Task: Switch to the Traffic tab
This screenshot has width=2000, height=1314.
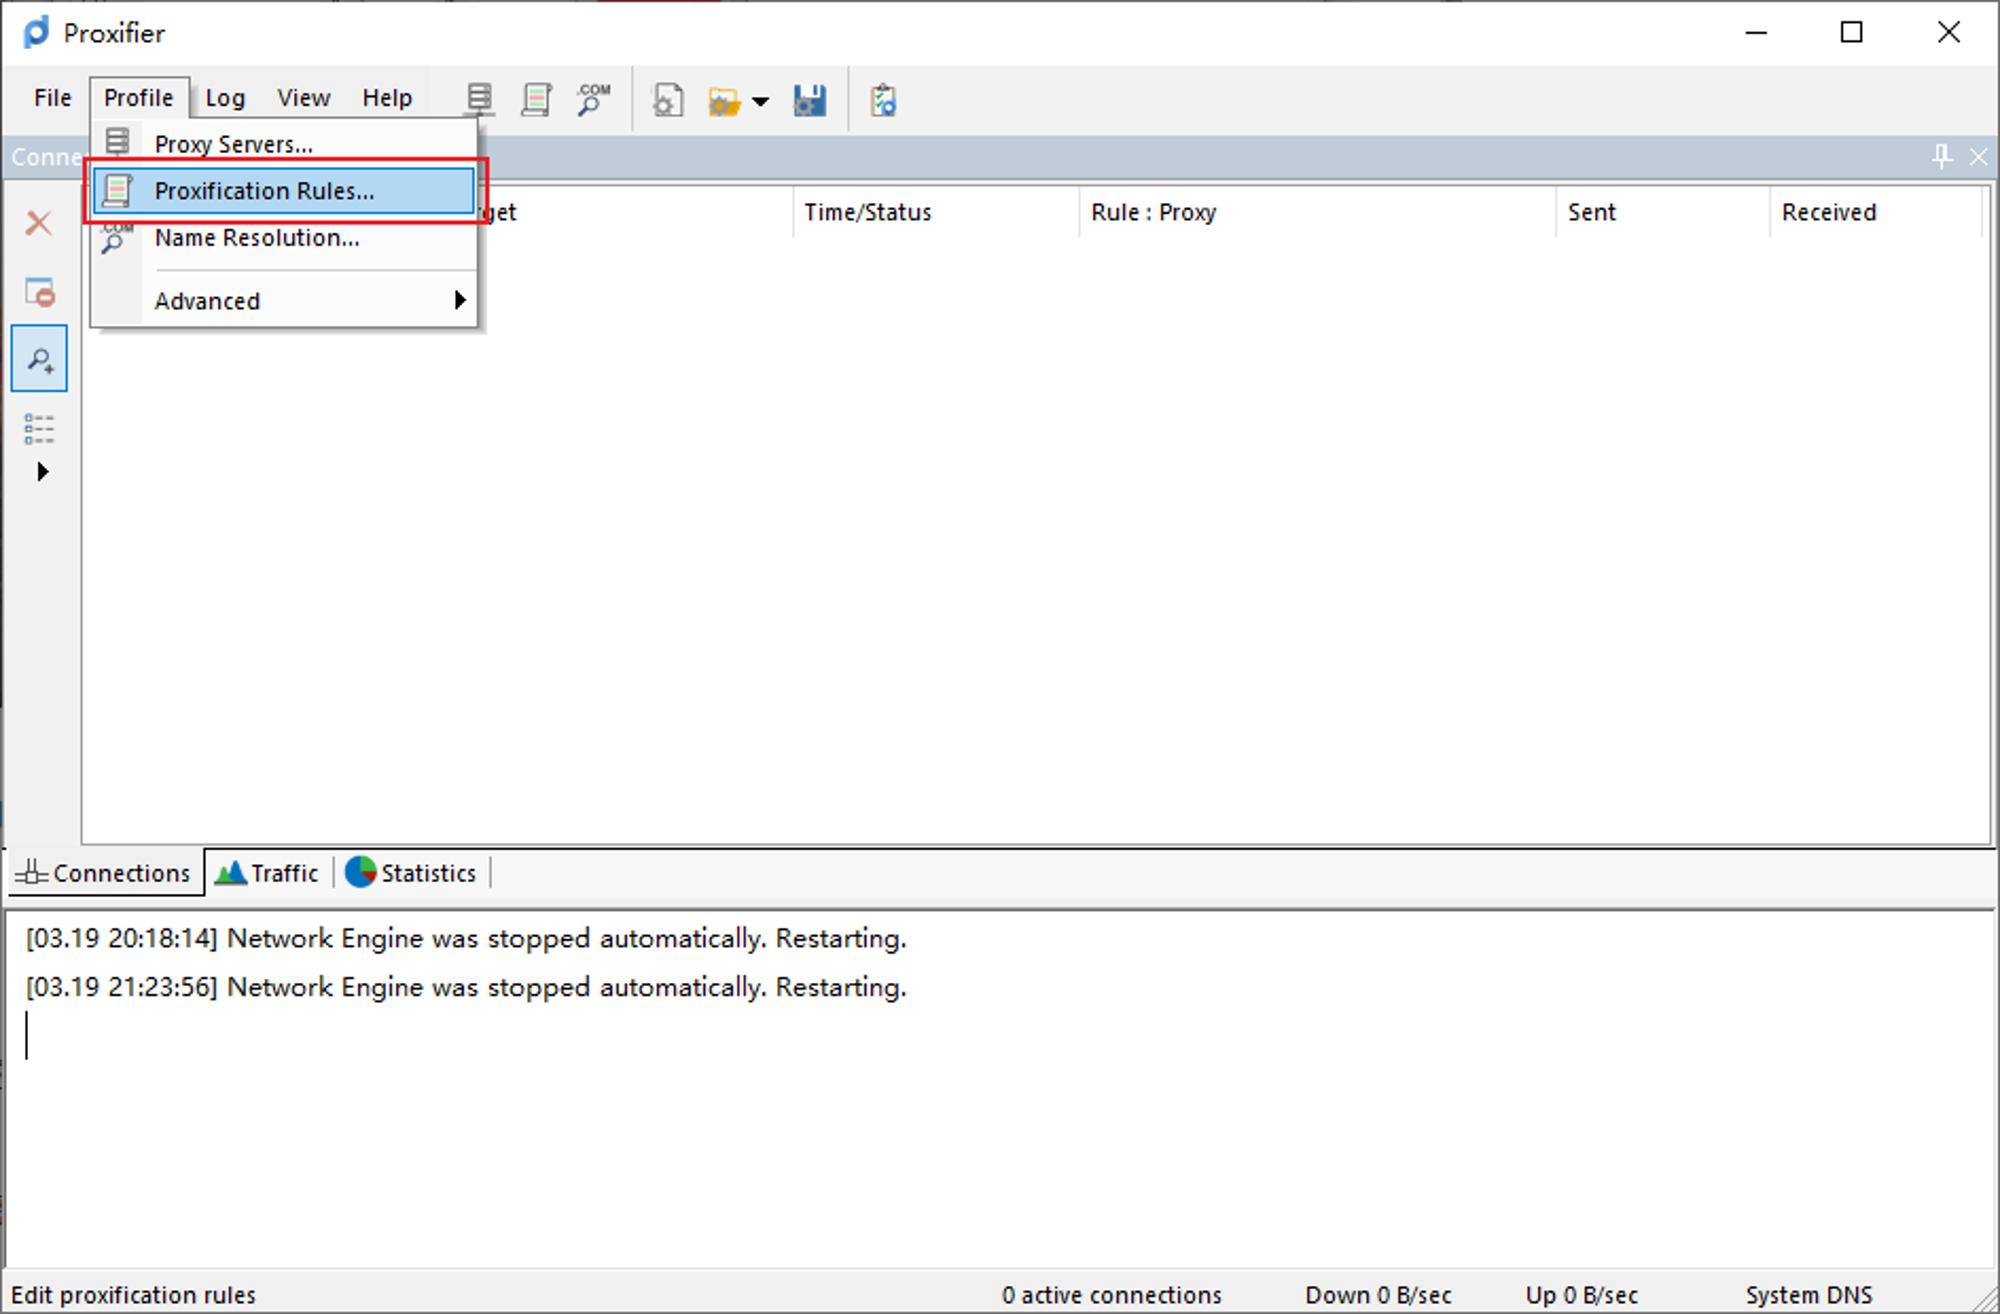Action: 268,873
